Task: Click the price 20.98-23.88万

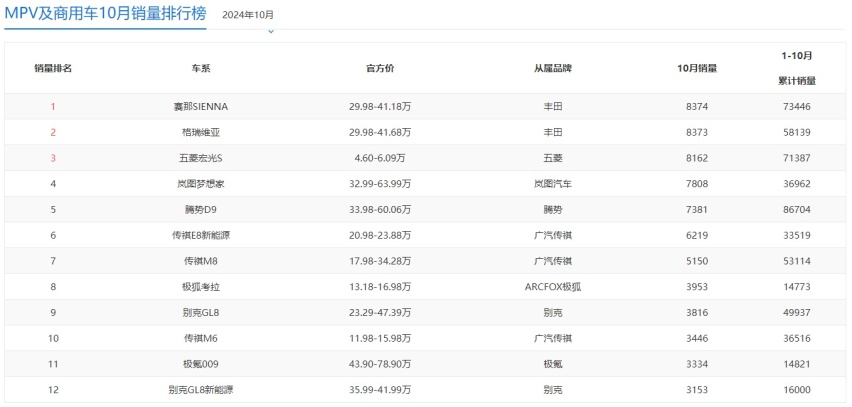Action: tap(380, 236)
